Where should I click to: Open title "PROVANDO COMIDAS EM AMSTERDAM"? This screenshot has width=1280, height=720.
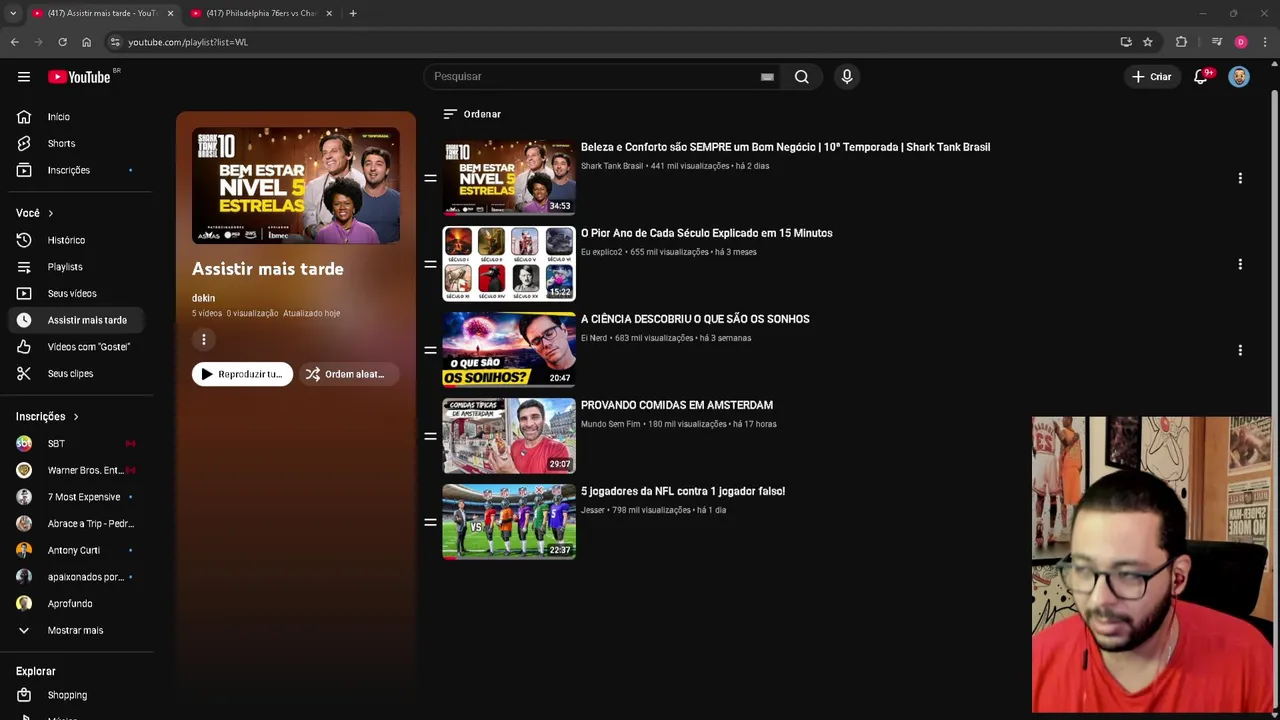677,405
